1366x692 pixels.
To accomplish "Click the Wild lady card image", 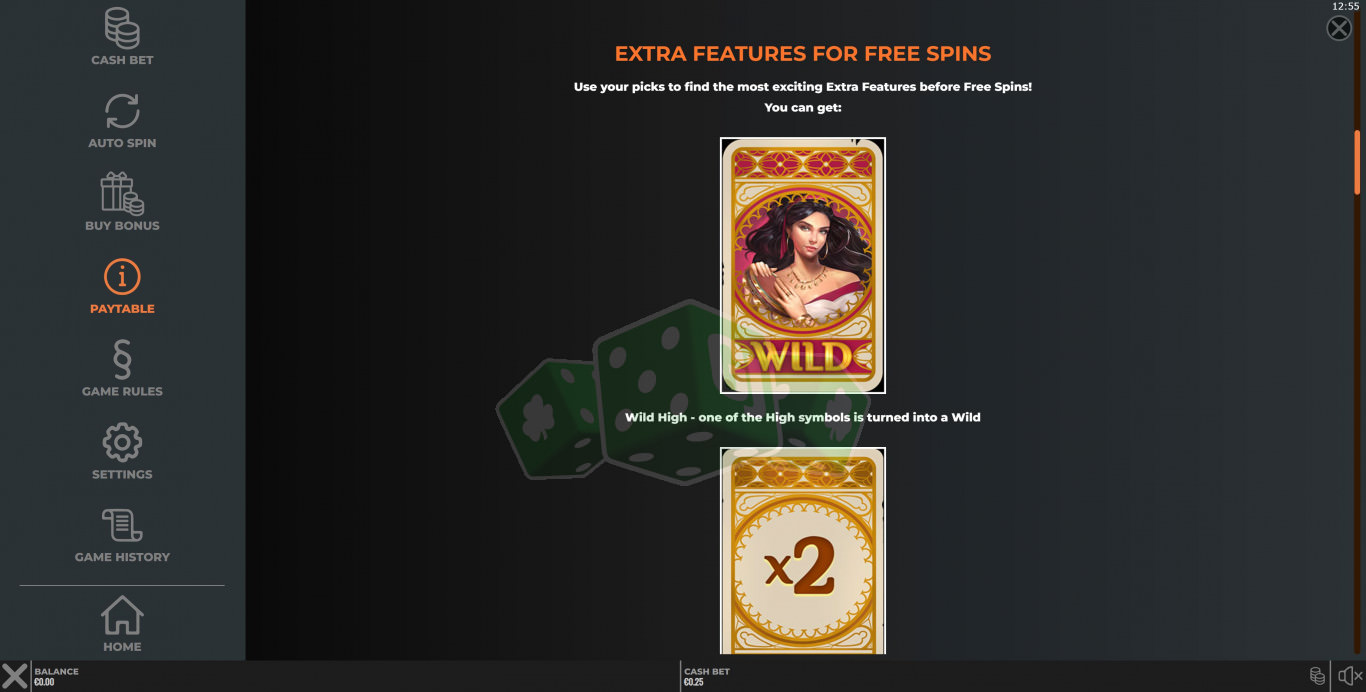I will pos(803,265).
